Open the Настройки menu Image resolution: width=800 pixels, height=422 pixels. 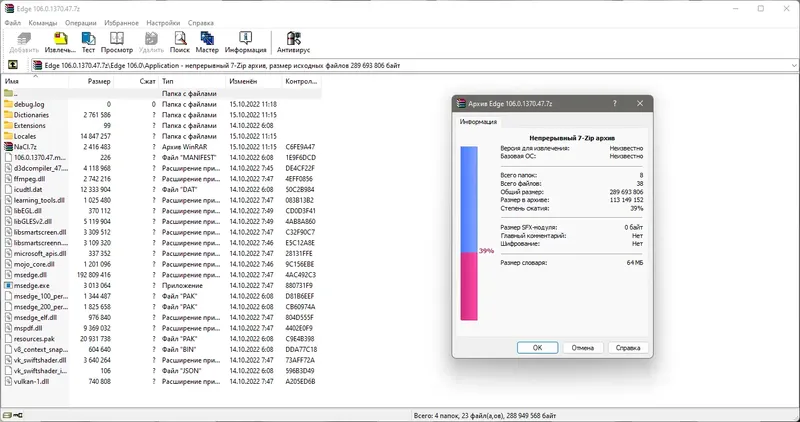coord(163,23)
